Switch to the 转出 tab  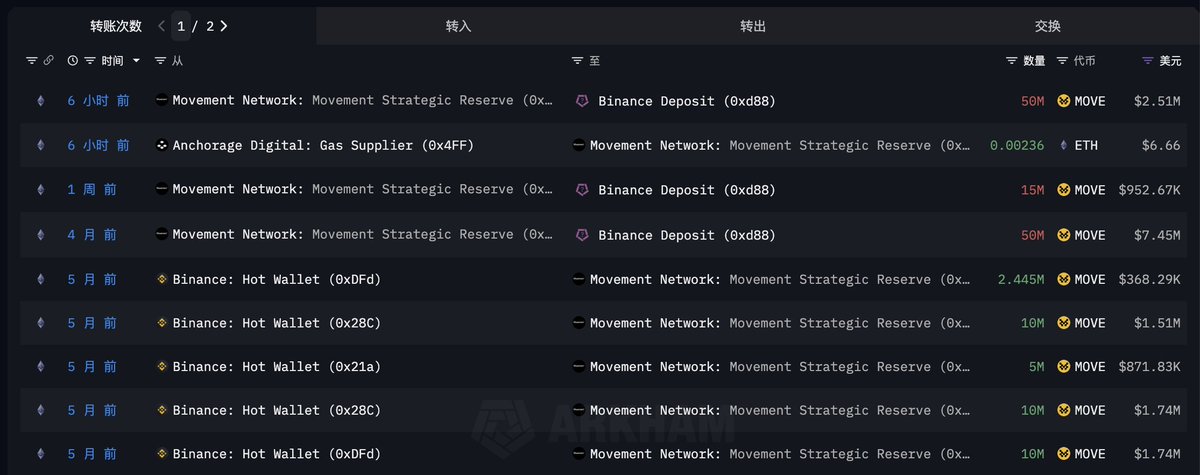click(753, 26)
